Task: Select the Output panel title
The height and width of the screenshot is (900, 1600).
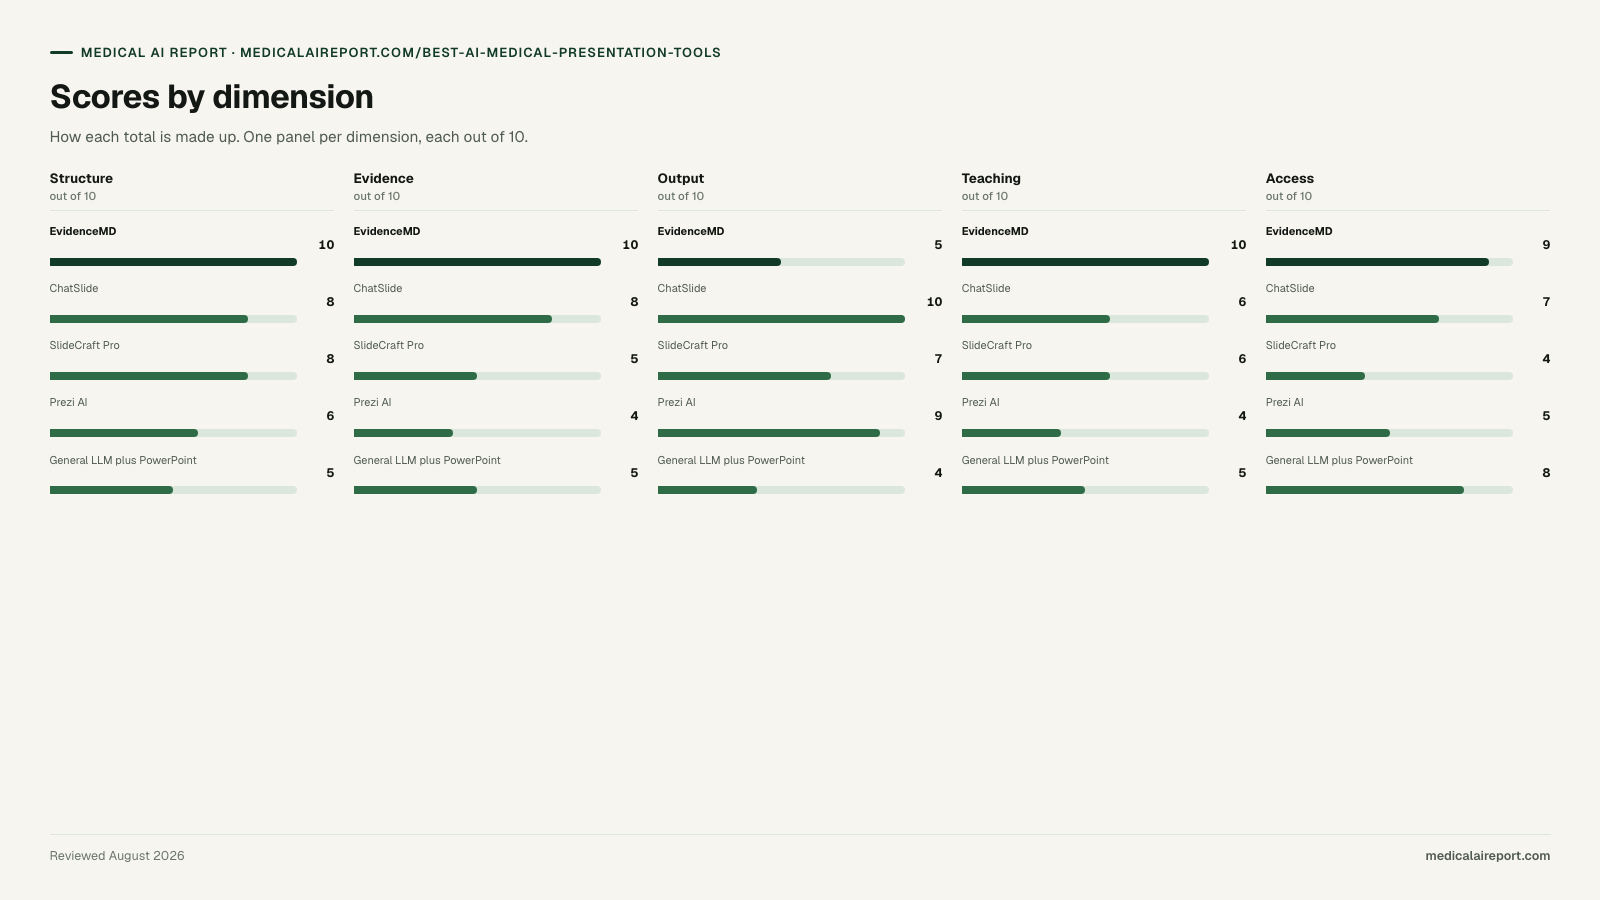Action: (x=681, y=178)
